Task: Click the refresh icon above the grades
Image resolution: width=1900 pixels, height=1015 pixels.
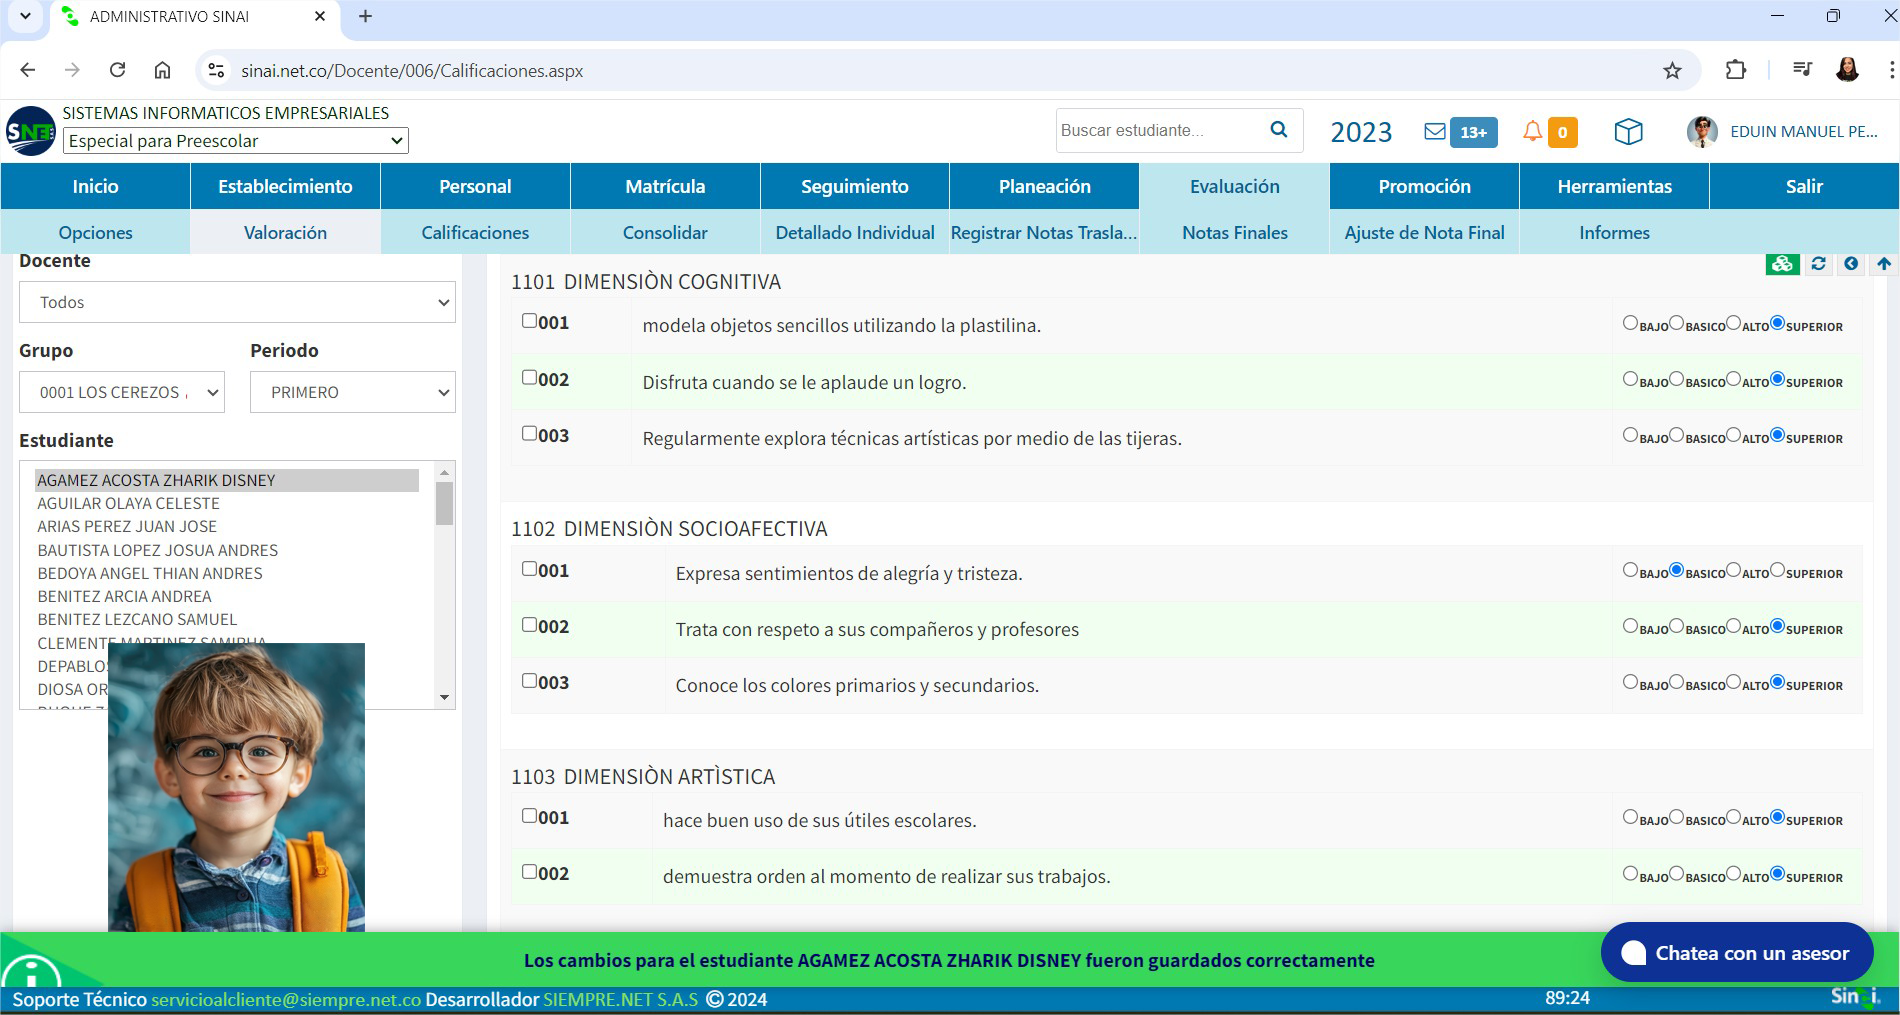Action: point(1818,264)
